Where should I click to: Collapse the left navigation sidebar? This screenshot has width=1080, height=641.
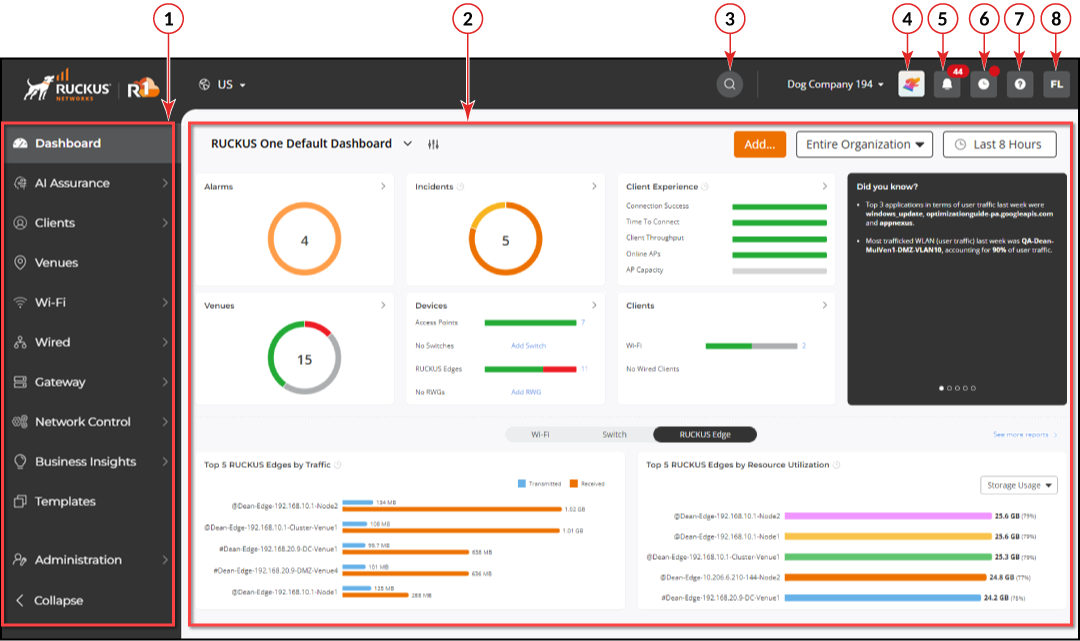pyautogui.click(x=58, y=600)
